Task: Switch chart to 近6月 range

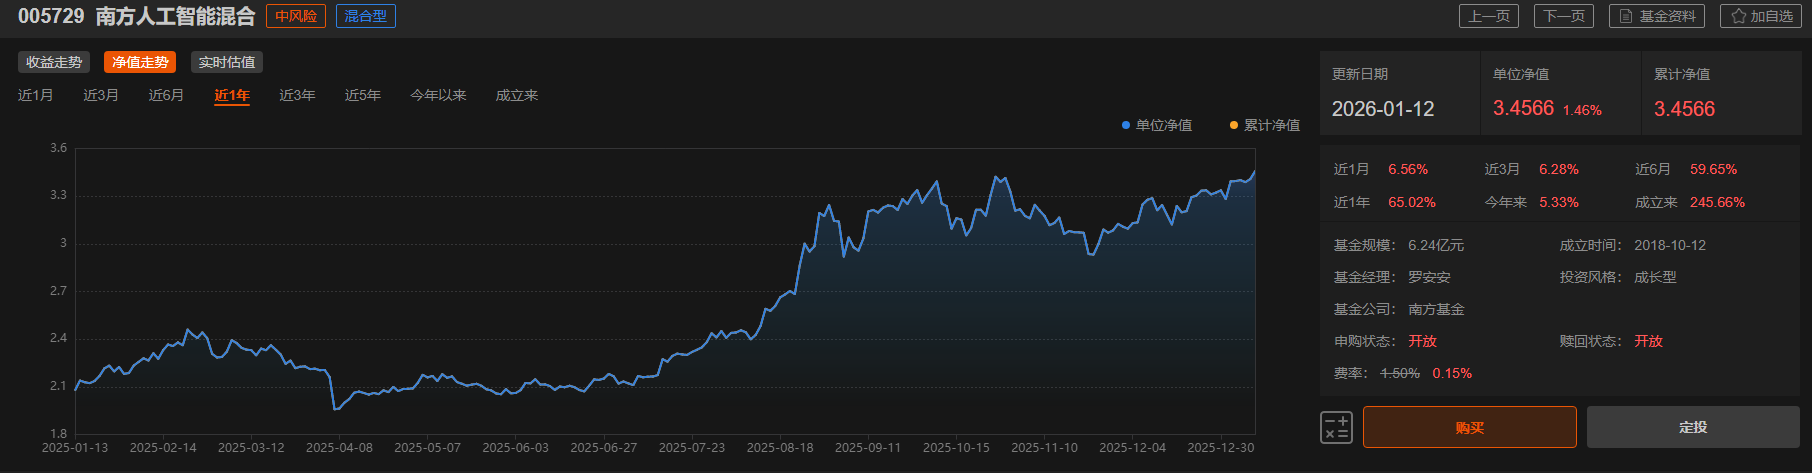Action: (166, 95)
